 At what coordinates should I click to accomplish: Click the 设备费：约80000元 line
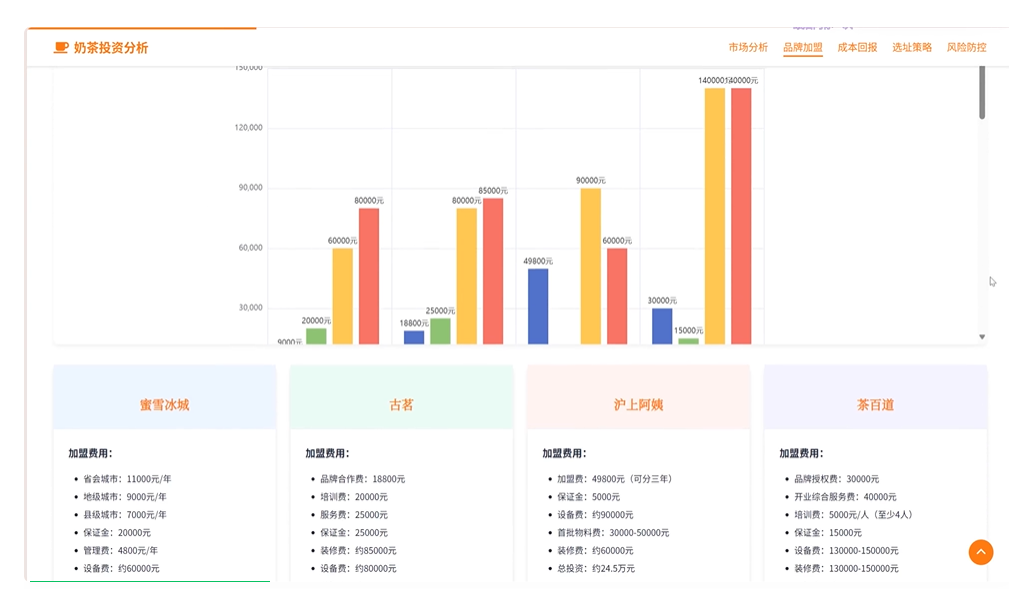pyautogui.click(x=358, y=569)
